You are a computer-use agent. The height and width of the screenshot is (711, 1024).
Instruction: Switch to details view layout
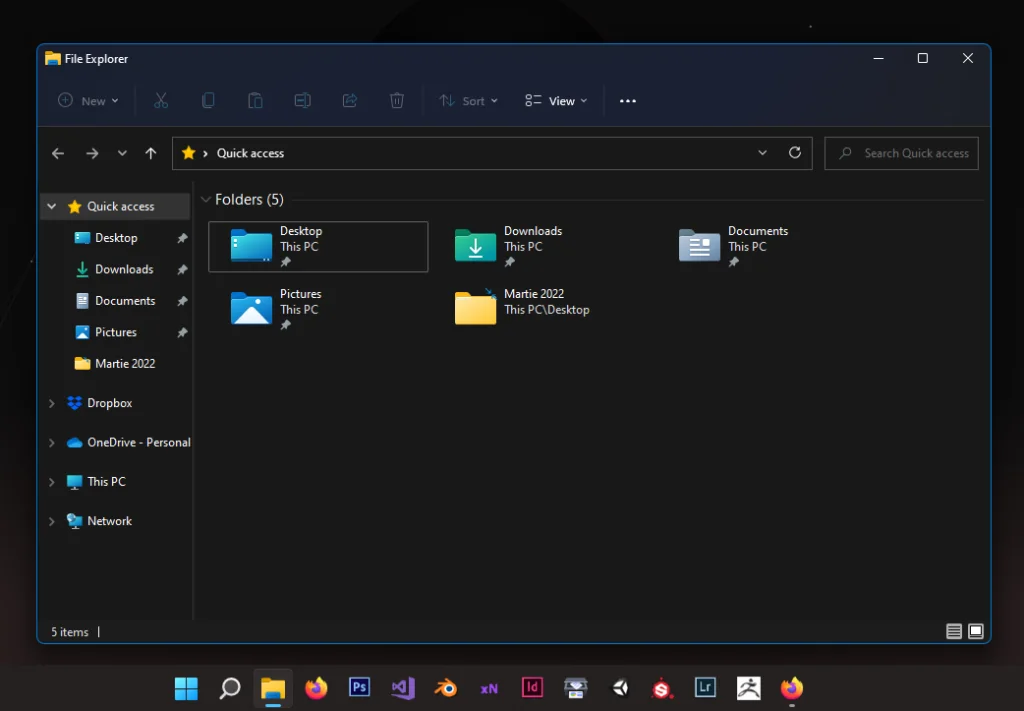pyautogui.click(x=953, y=631)
